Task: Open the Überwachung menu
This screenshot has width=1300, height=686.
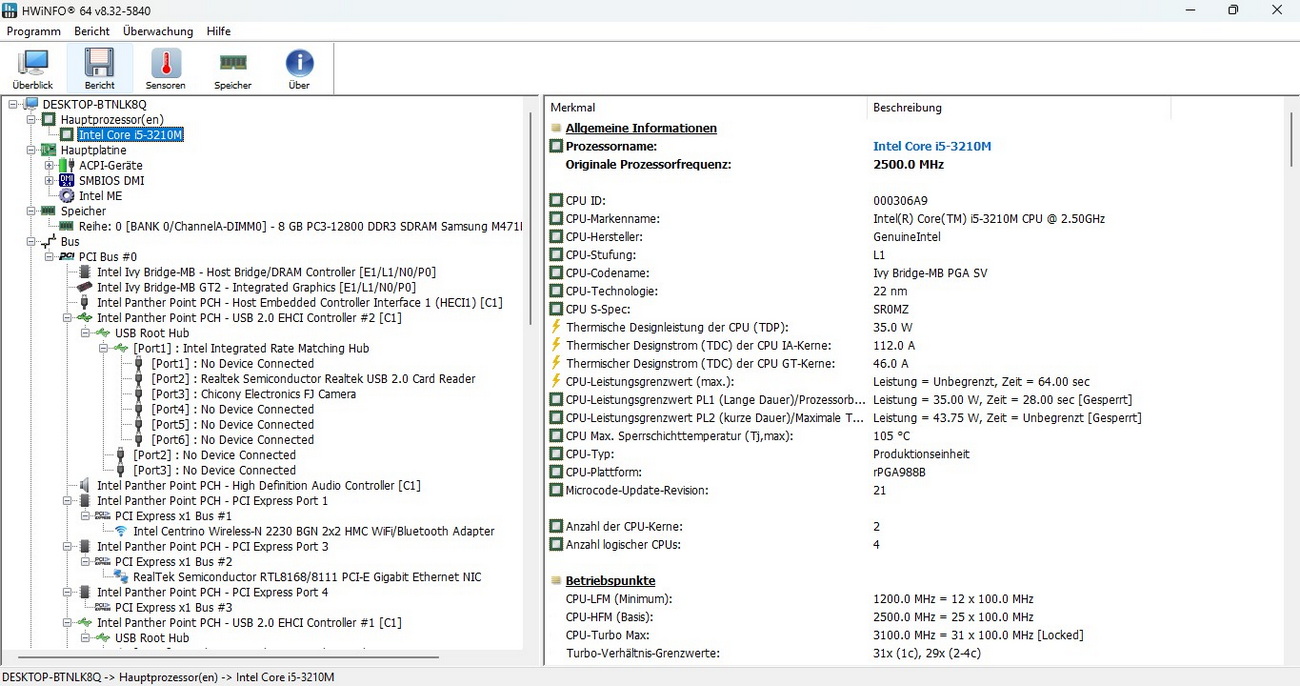Action: pos(157,31)
